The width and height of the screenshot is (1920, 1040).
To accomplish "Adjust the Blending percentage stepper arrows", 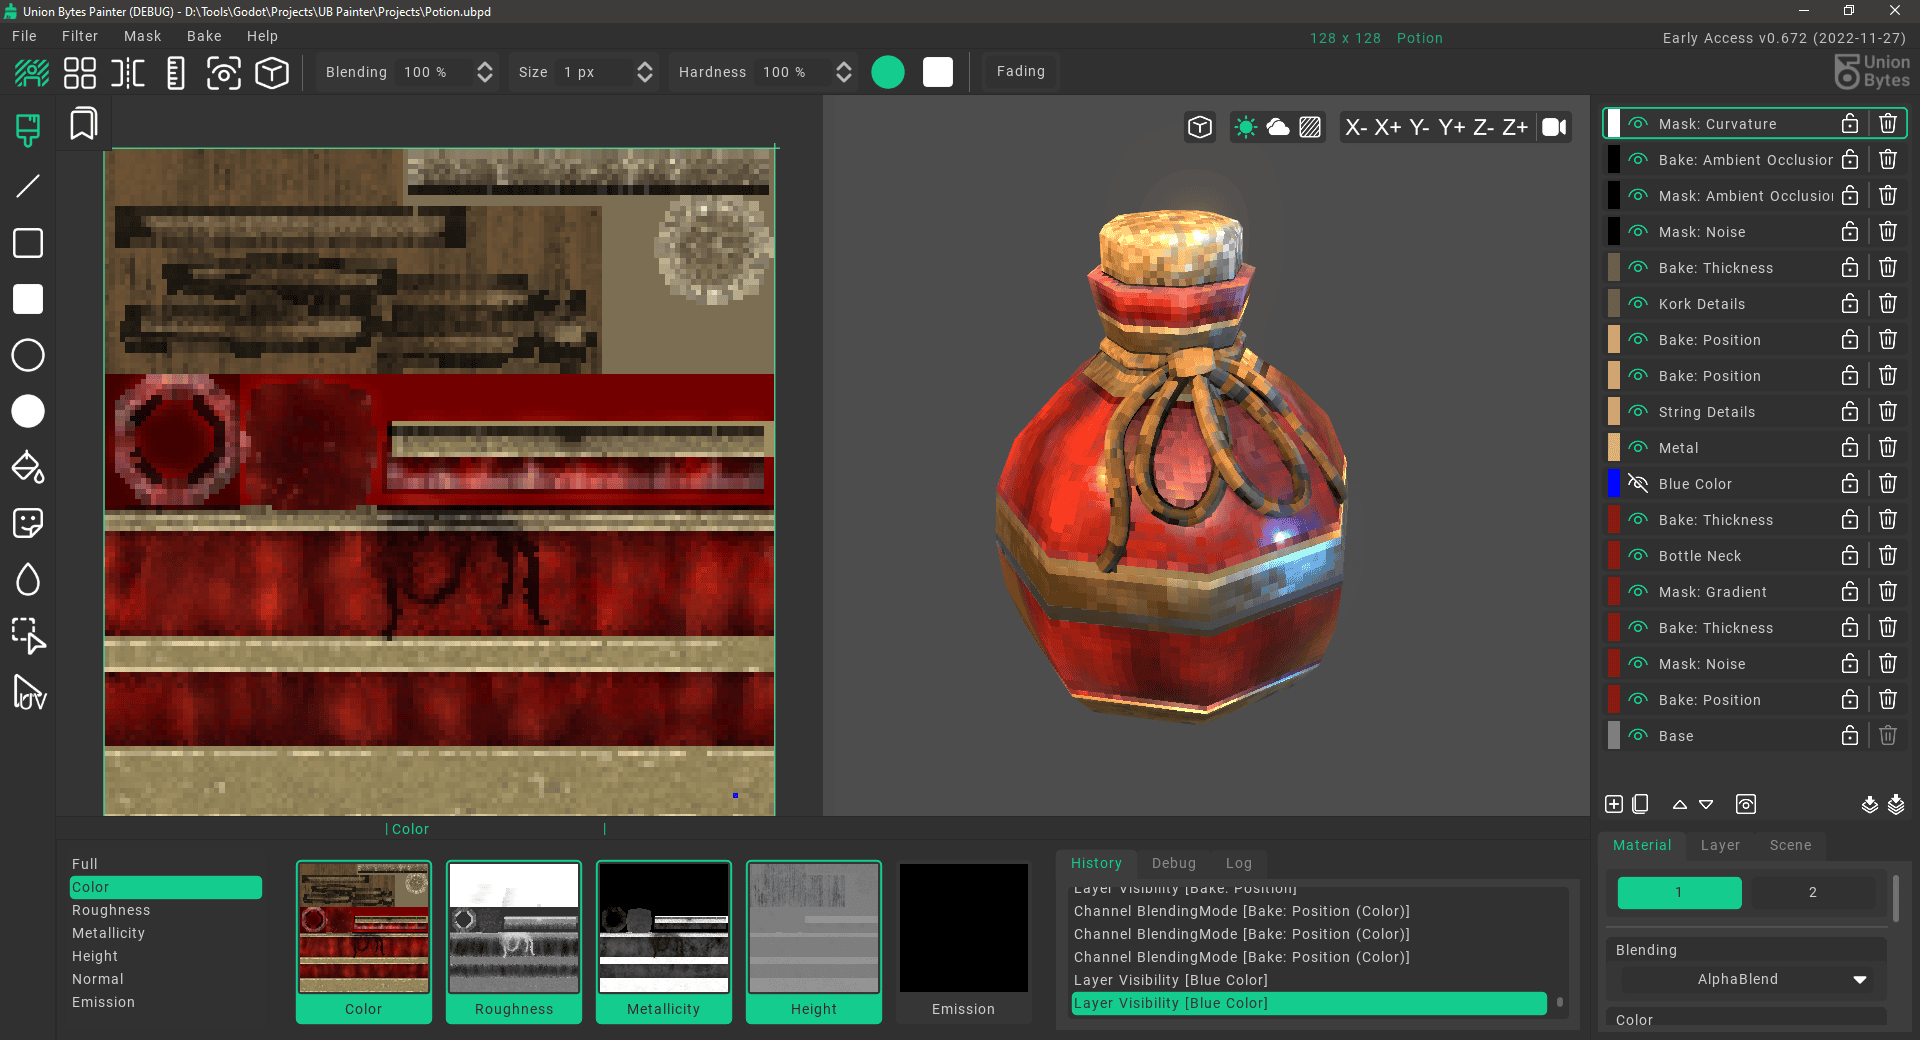I will click(x=485, y=72).
